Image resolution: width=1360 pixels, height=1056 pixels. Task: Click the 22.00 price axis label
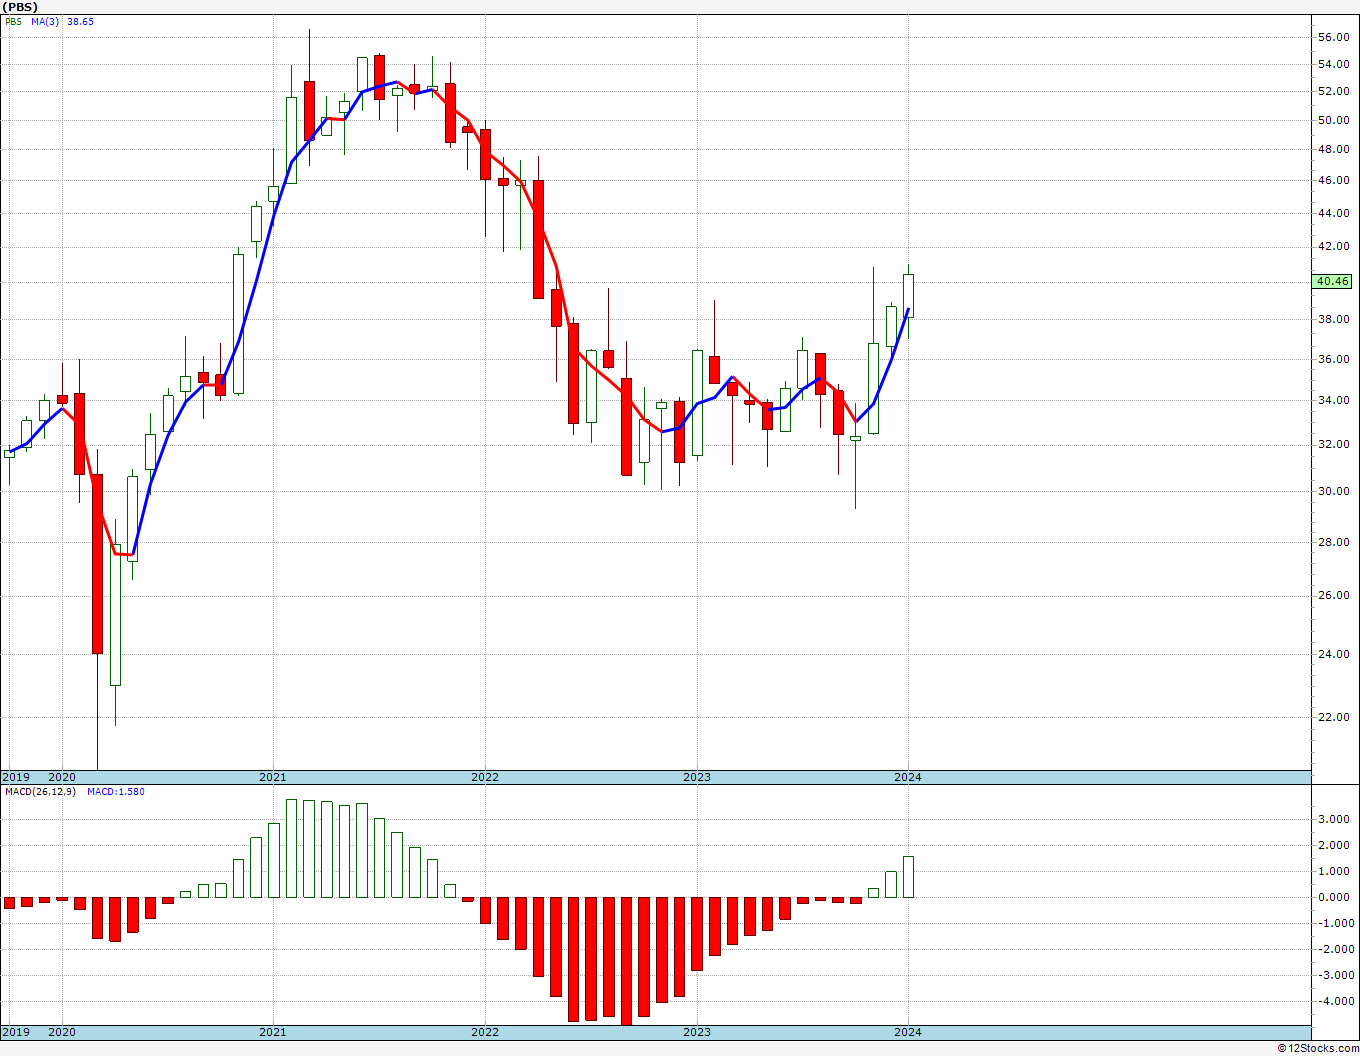point(1334,717)
